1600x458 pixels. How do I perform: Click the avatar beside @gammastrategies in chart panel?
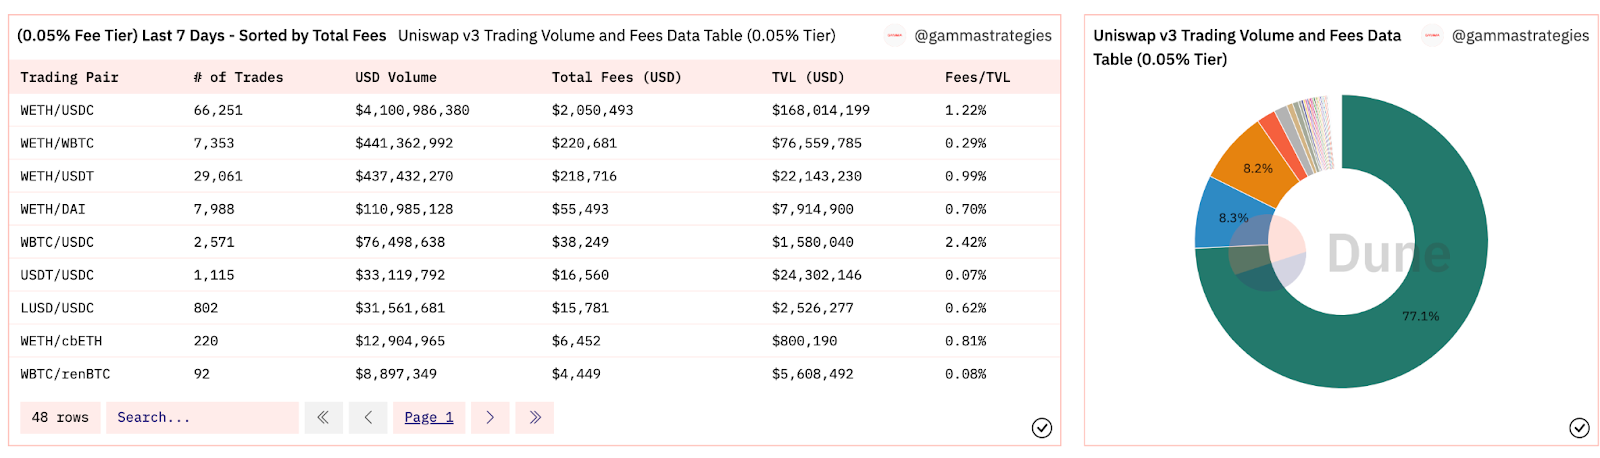[1432, 36]
